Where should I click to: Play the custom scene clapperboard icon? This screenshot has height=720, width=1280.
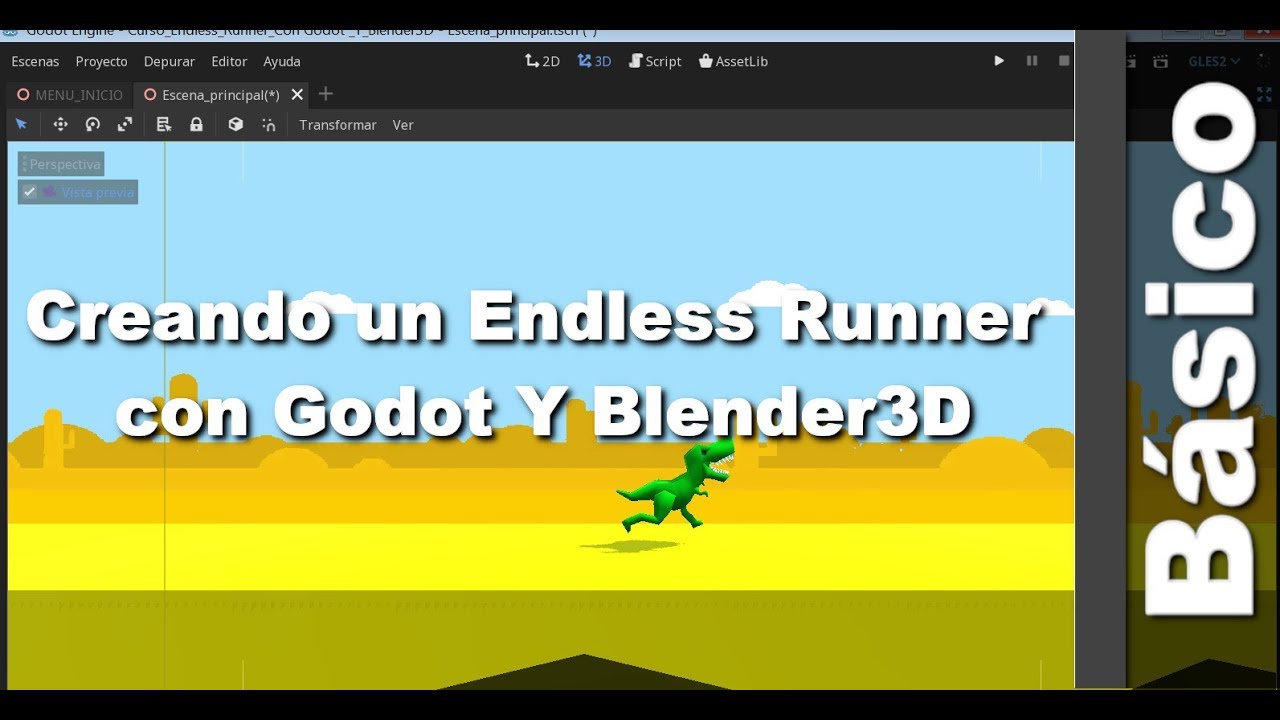(x=1160, y=61)
